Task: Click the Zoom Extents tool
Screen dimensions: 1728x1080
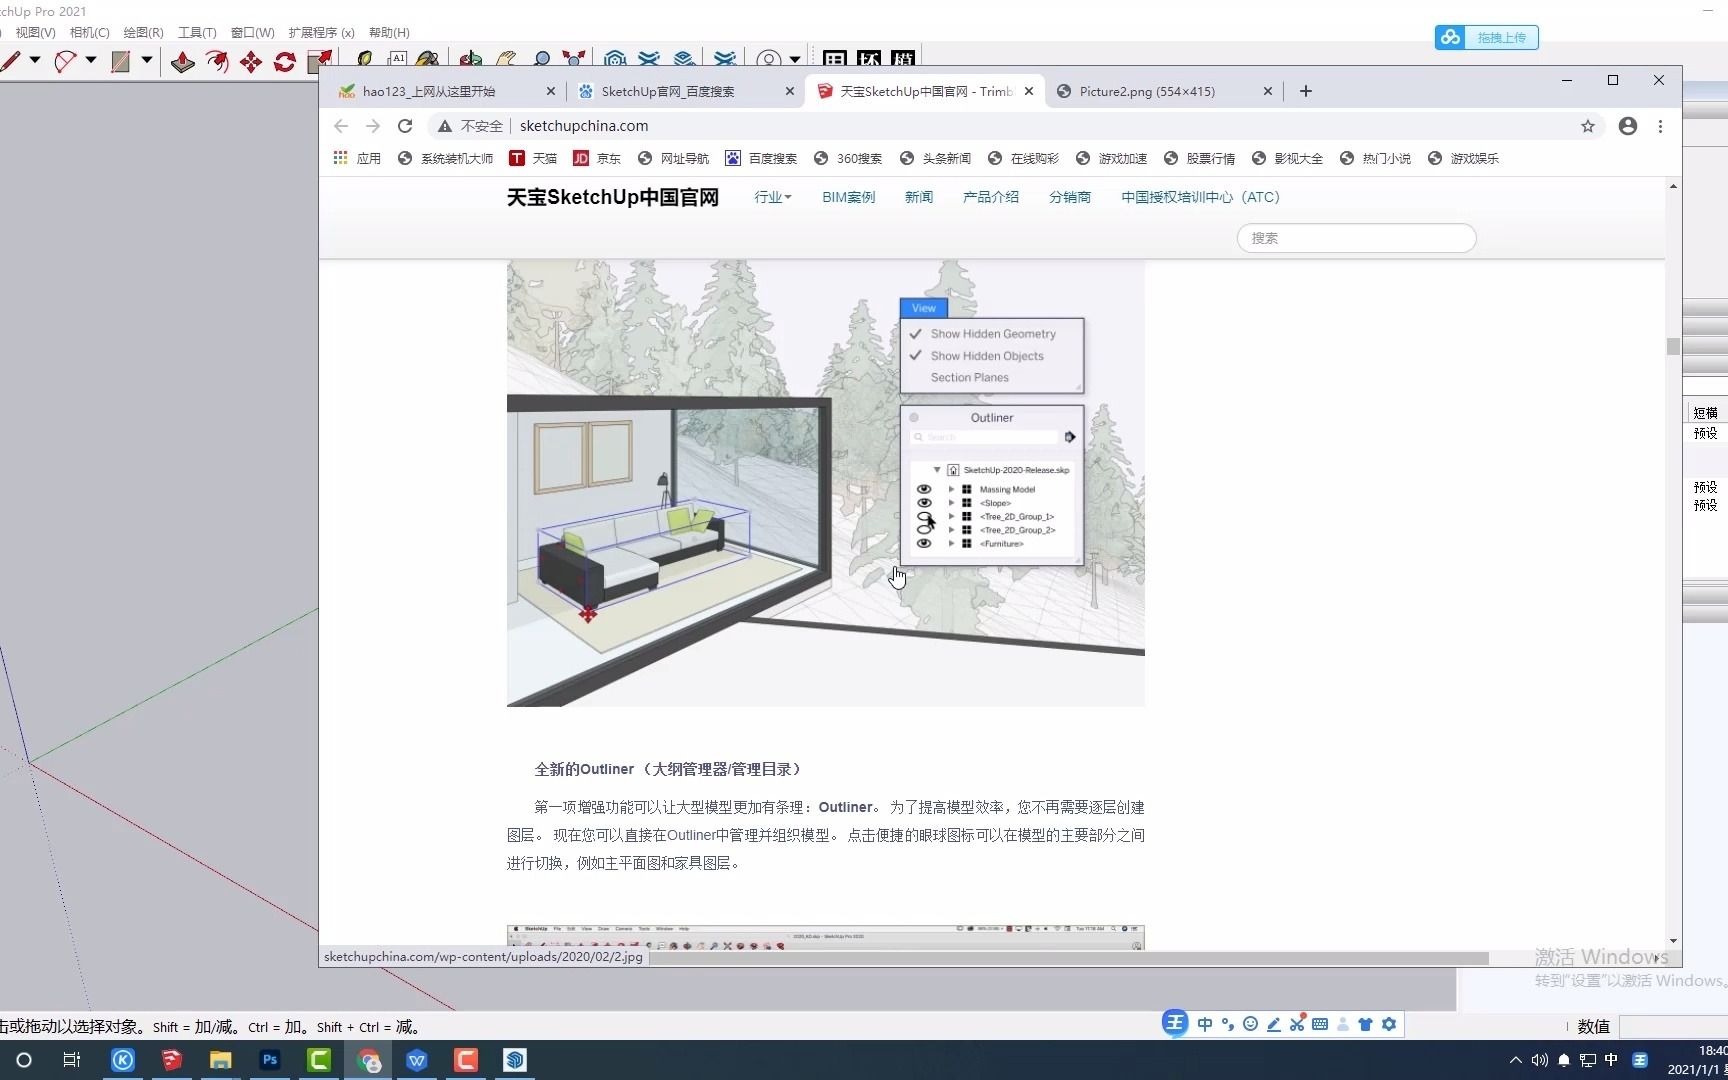Action: pos(574,60)
